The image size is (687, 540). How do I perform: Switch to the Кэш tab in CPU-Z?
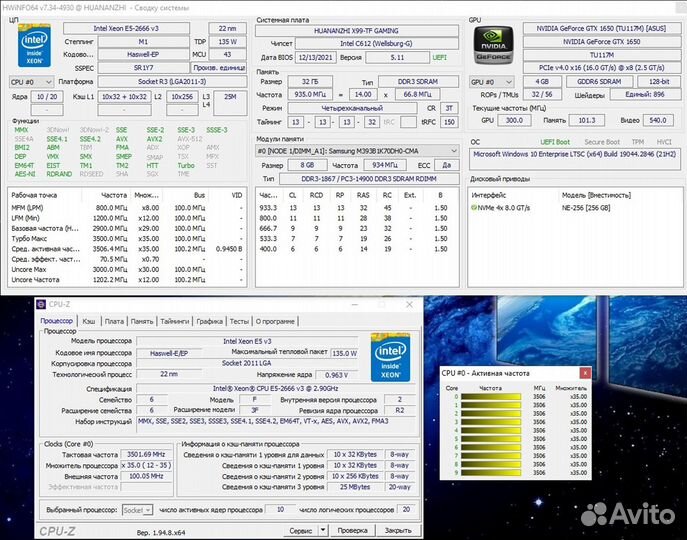(x=89, y=321)
